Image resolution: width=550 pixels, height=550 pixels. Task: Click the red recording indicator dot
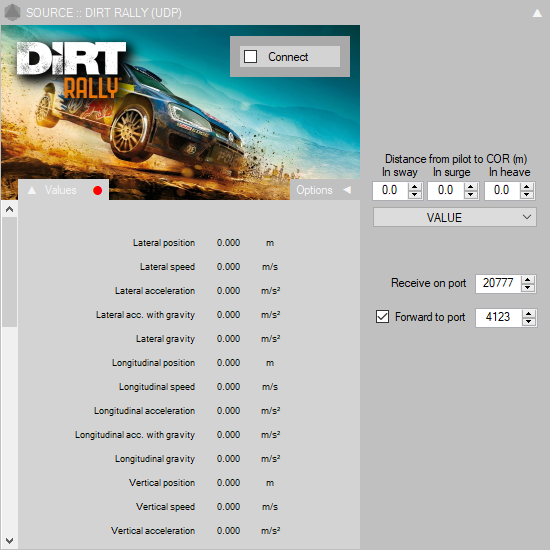pyautogui.click(x=98, y=190)
